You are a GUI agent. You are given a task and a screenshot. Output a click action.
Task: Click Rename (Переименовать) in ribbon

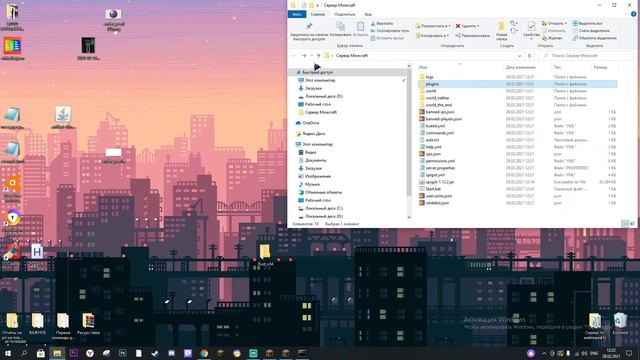(x=473, y=36)
